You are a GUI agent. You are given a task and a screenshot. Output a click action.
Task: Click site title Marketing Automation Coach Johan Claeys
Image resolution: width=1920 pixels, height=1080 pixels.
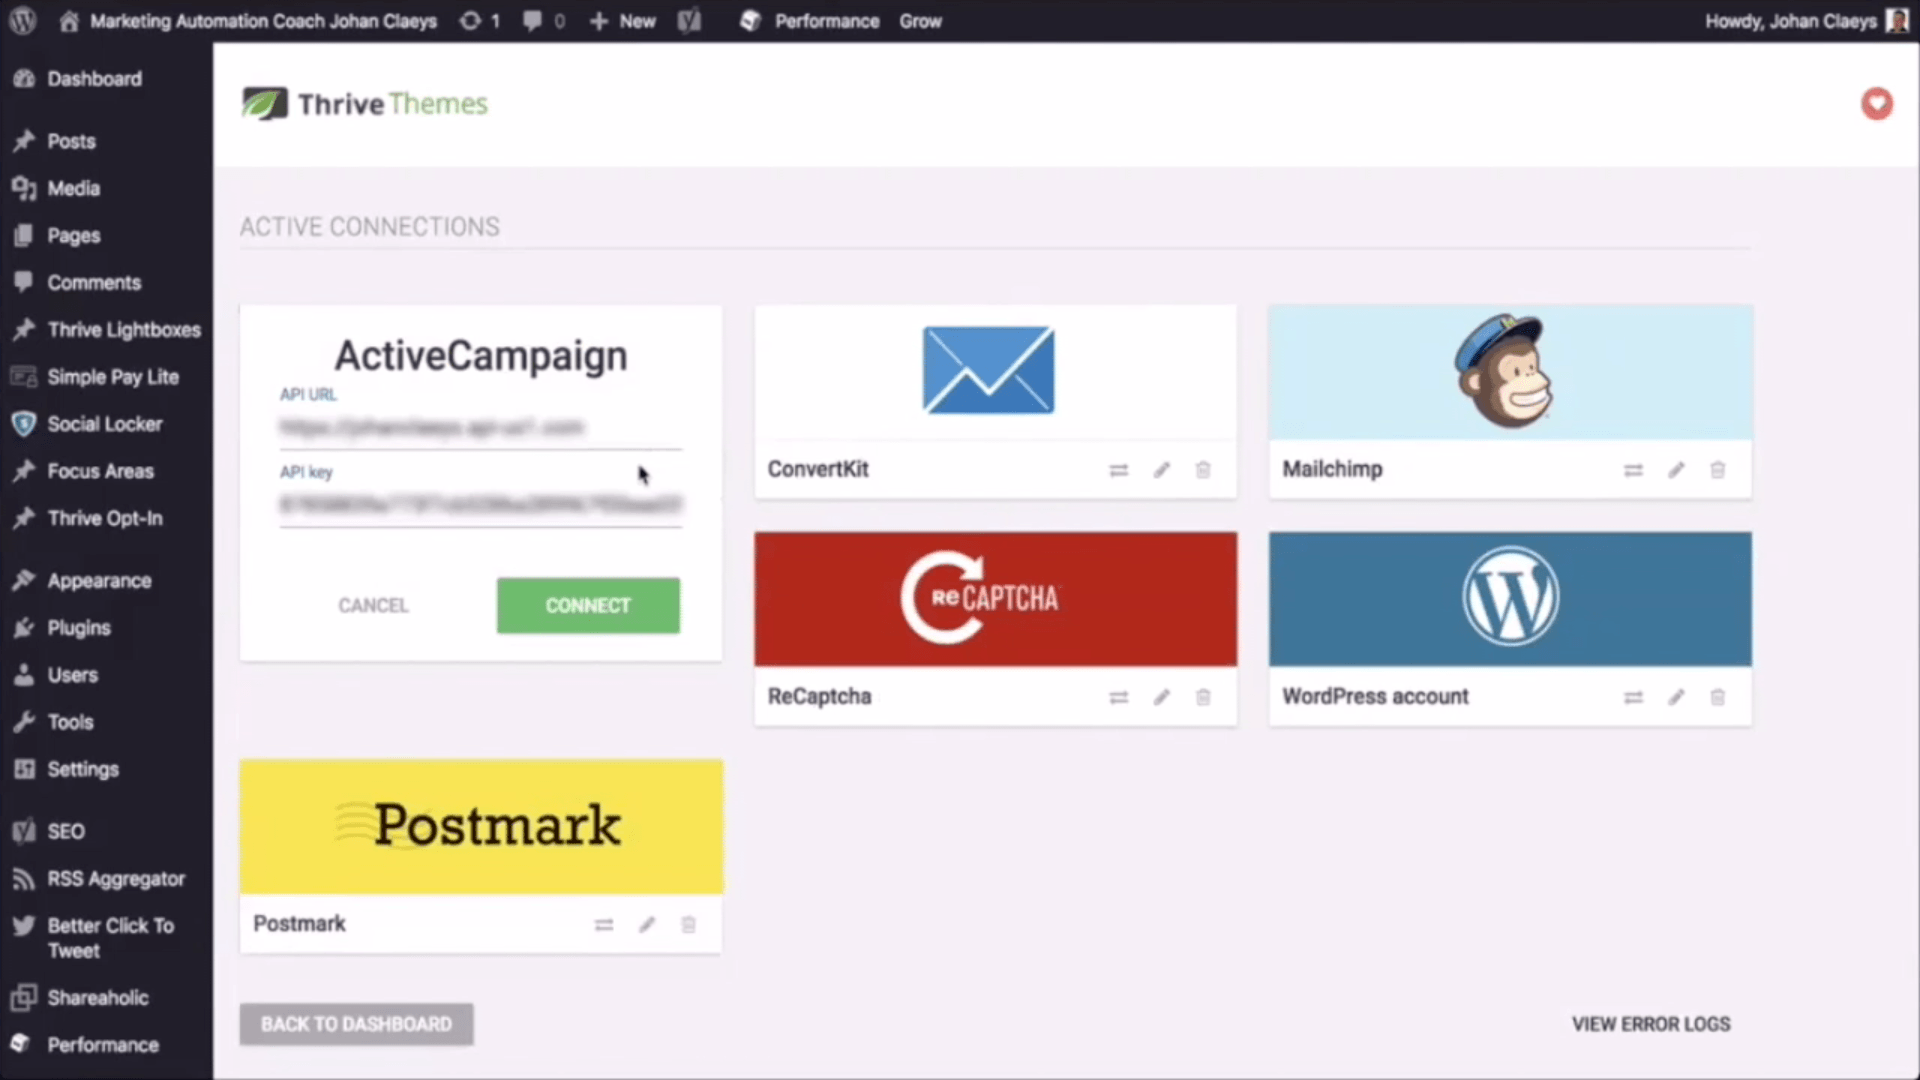(x=263, y=21)
